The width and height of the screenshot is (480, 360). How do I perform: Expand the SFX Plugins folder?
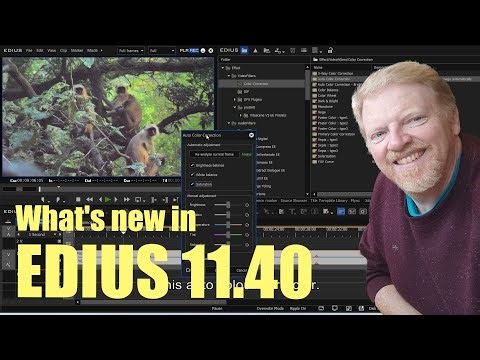tap(234, 99)
